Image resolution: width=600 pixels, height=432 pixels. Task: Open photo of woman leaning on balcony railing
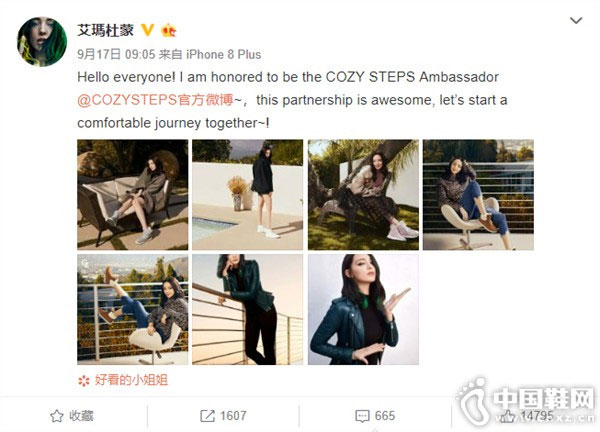pyautogui.click(x=248, y=310)
